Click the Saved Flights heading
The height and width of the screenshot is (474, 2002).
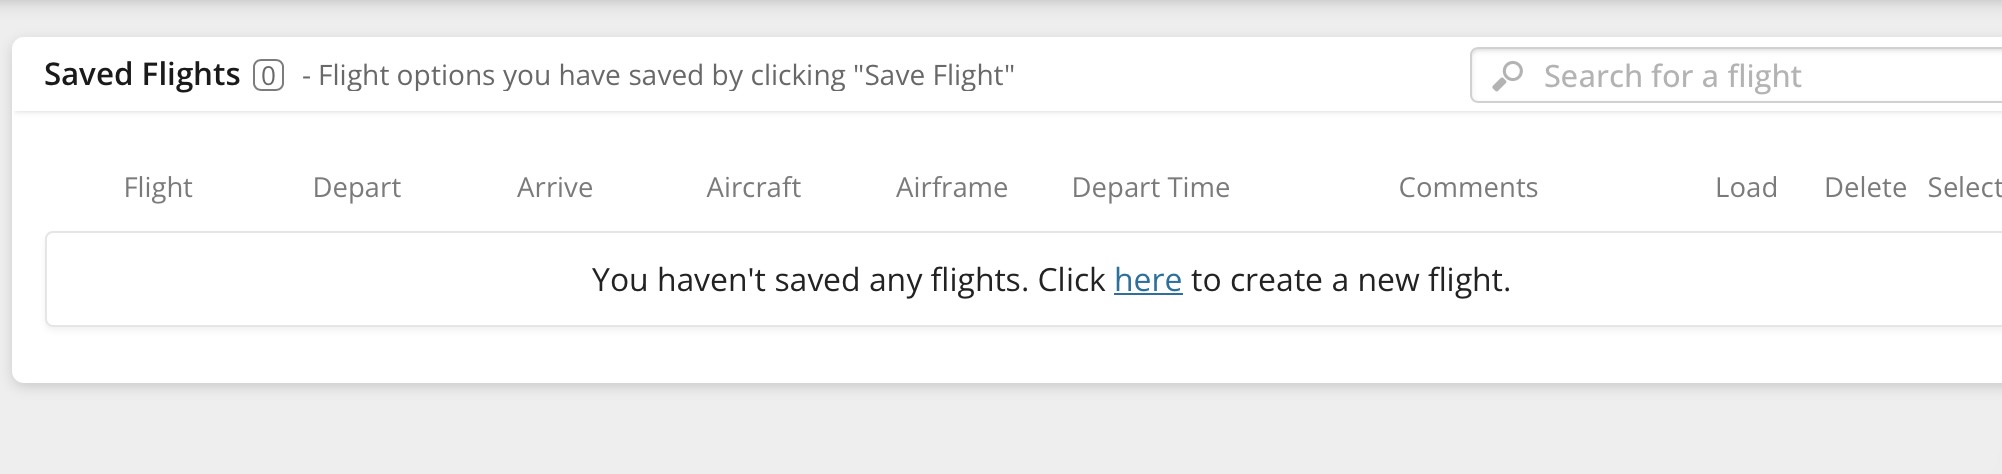pos(142,74)
